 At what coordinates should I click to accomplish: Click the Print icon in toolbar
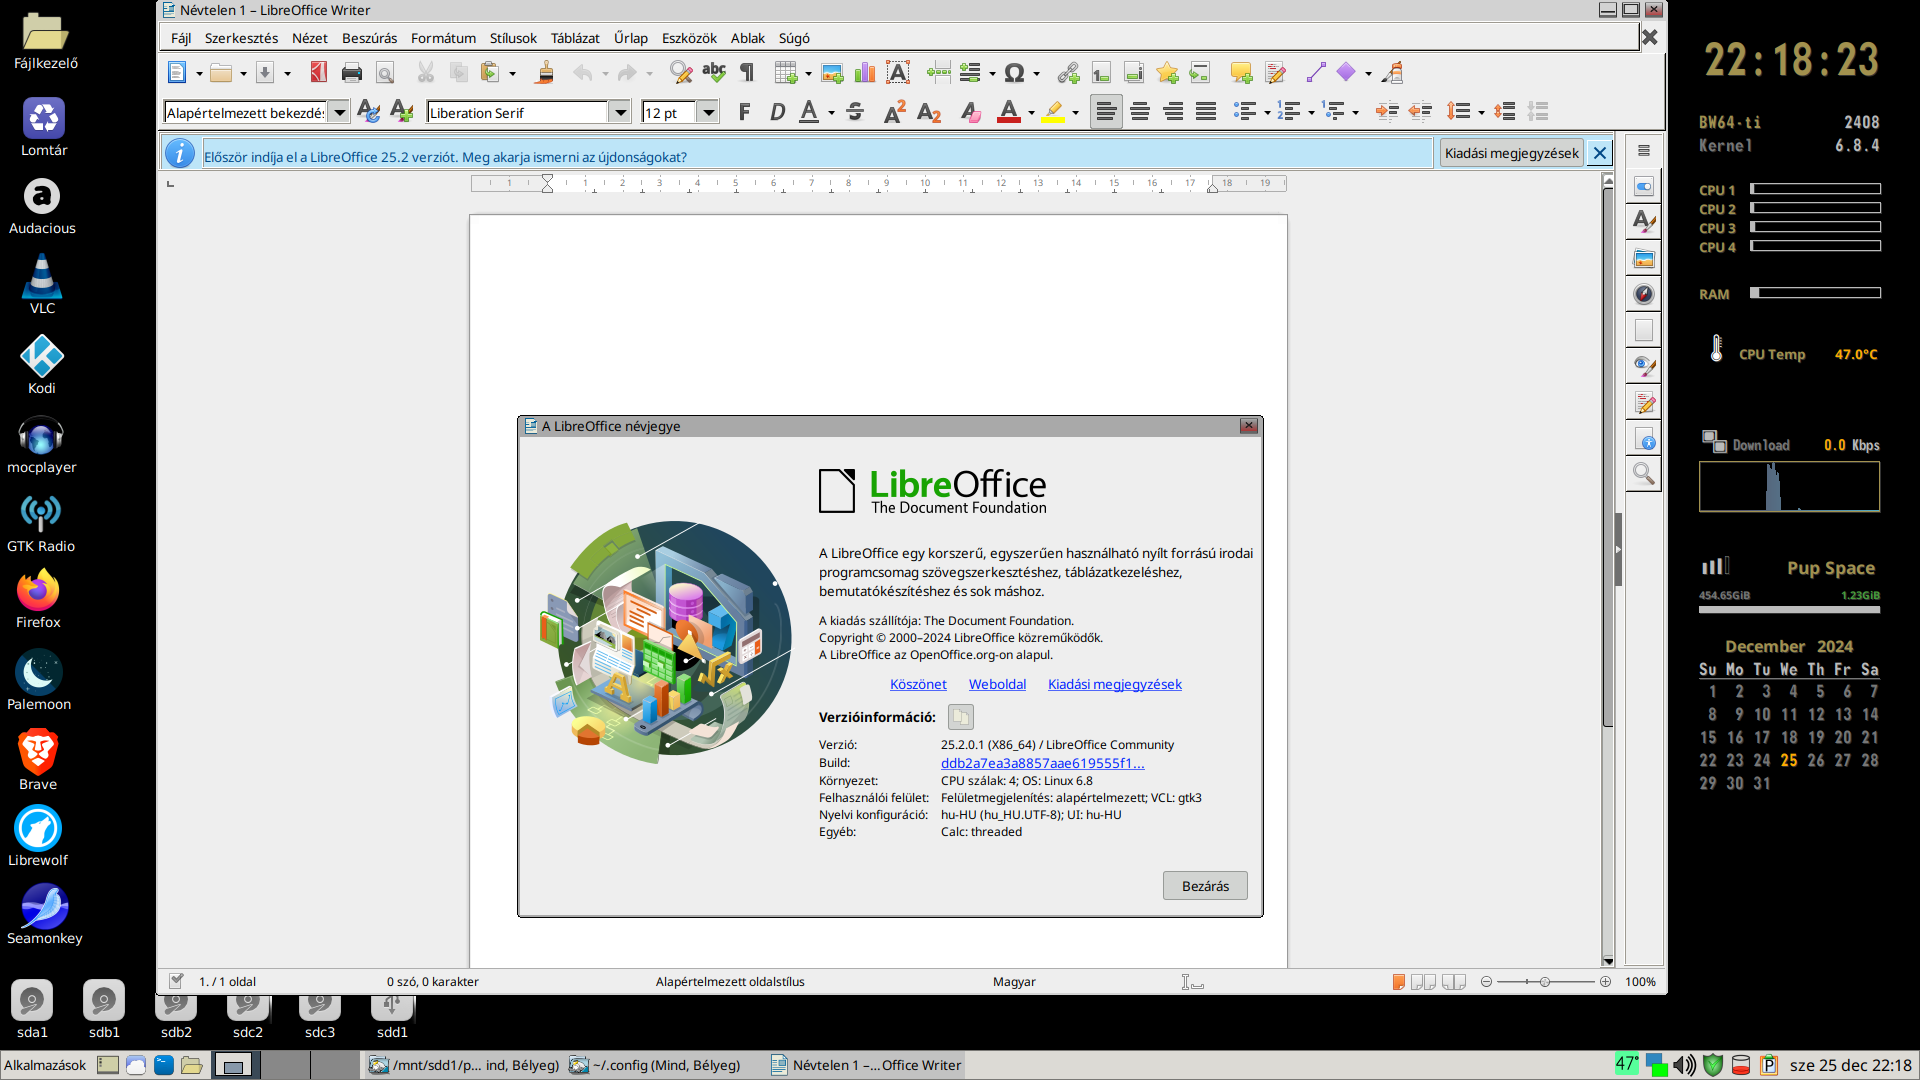coord(352,73)
